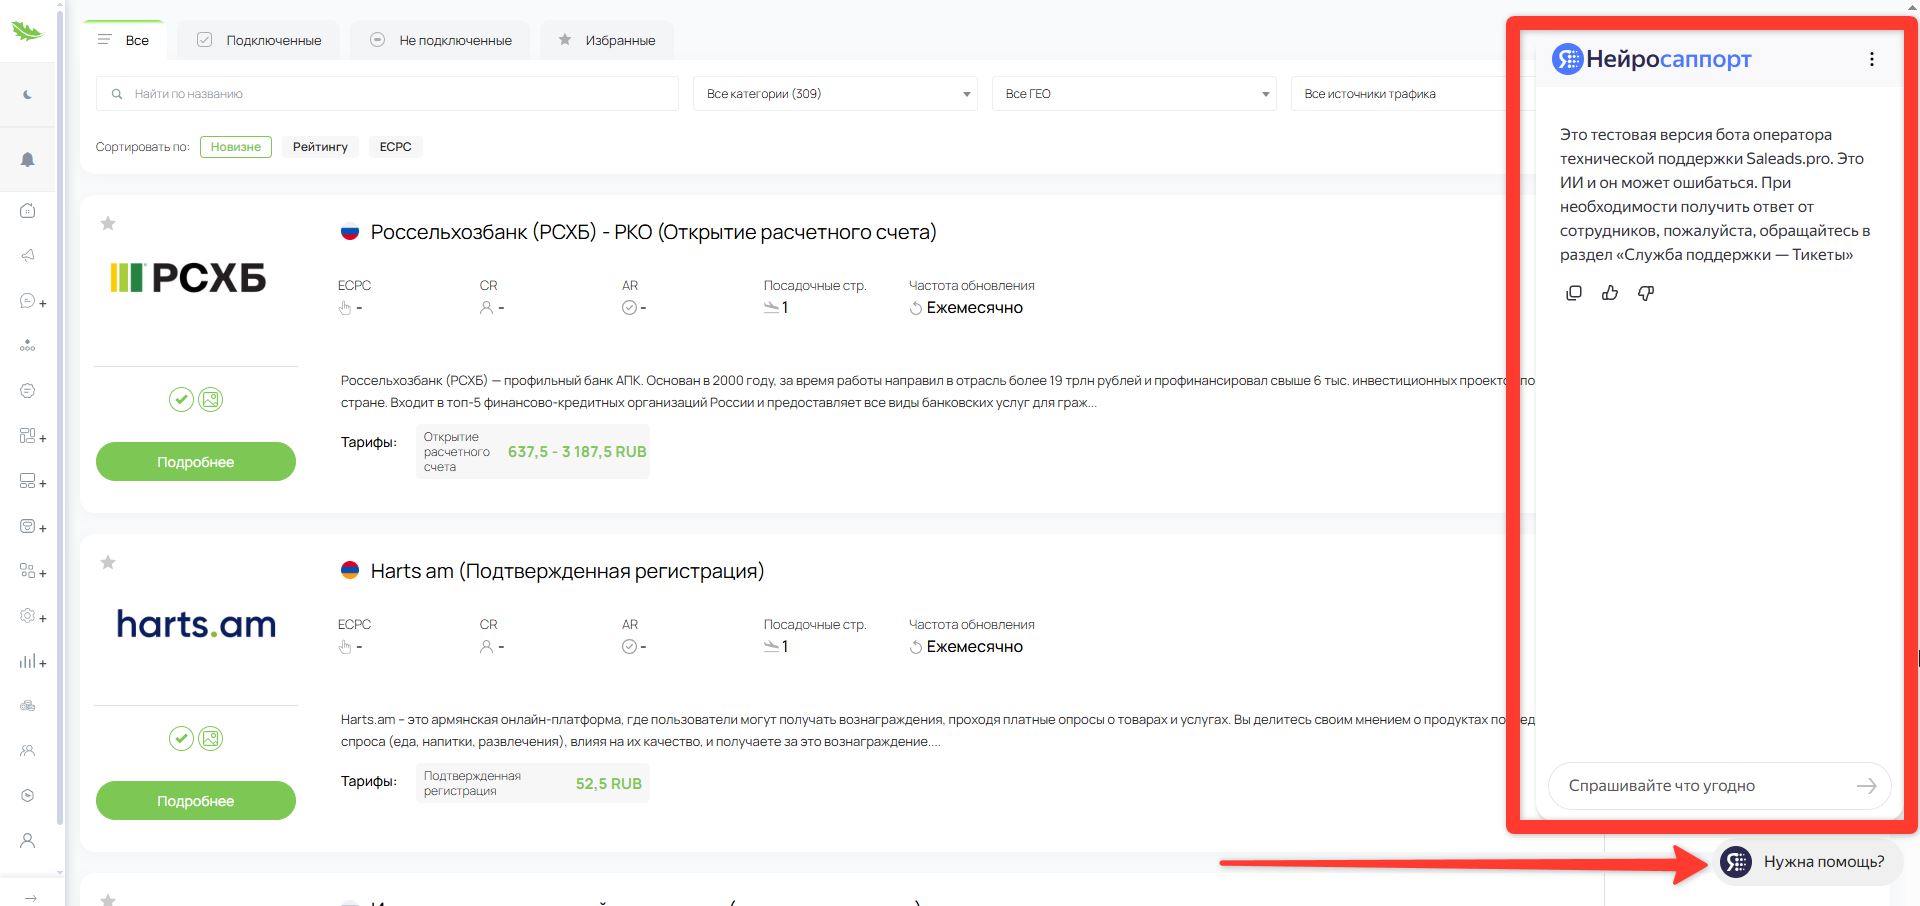Open notifications bell in sidebar
The height and width of the screenshot is (906, 1920).
click(x=28, y=160)
